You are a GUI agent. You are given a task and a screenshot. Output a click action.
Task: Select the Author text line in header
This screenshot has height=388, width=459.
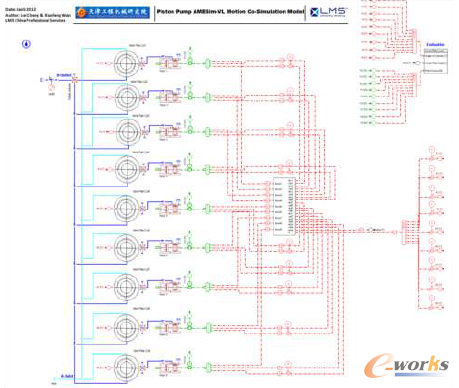[x=38, y=15]
